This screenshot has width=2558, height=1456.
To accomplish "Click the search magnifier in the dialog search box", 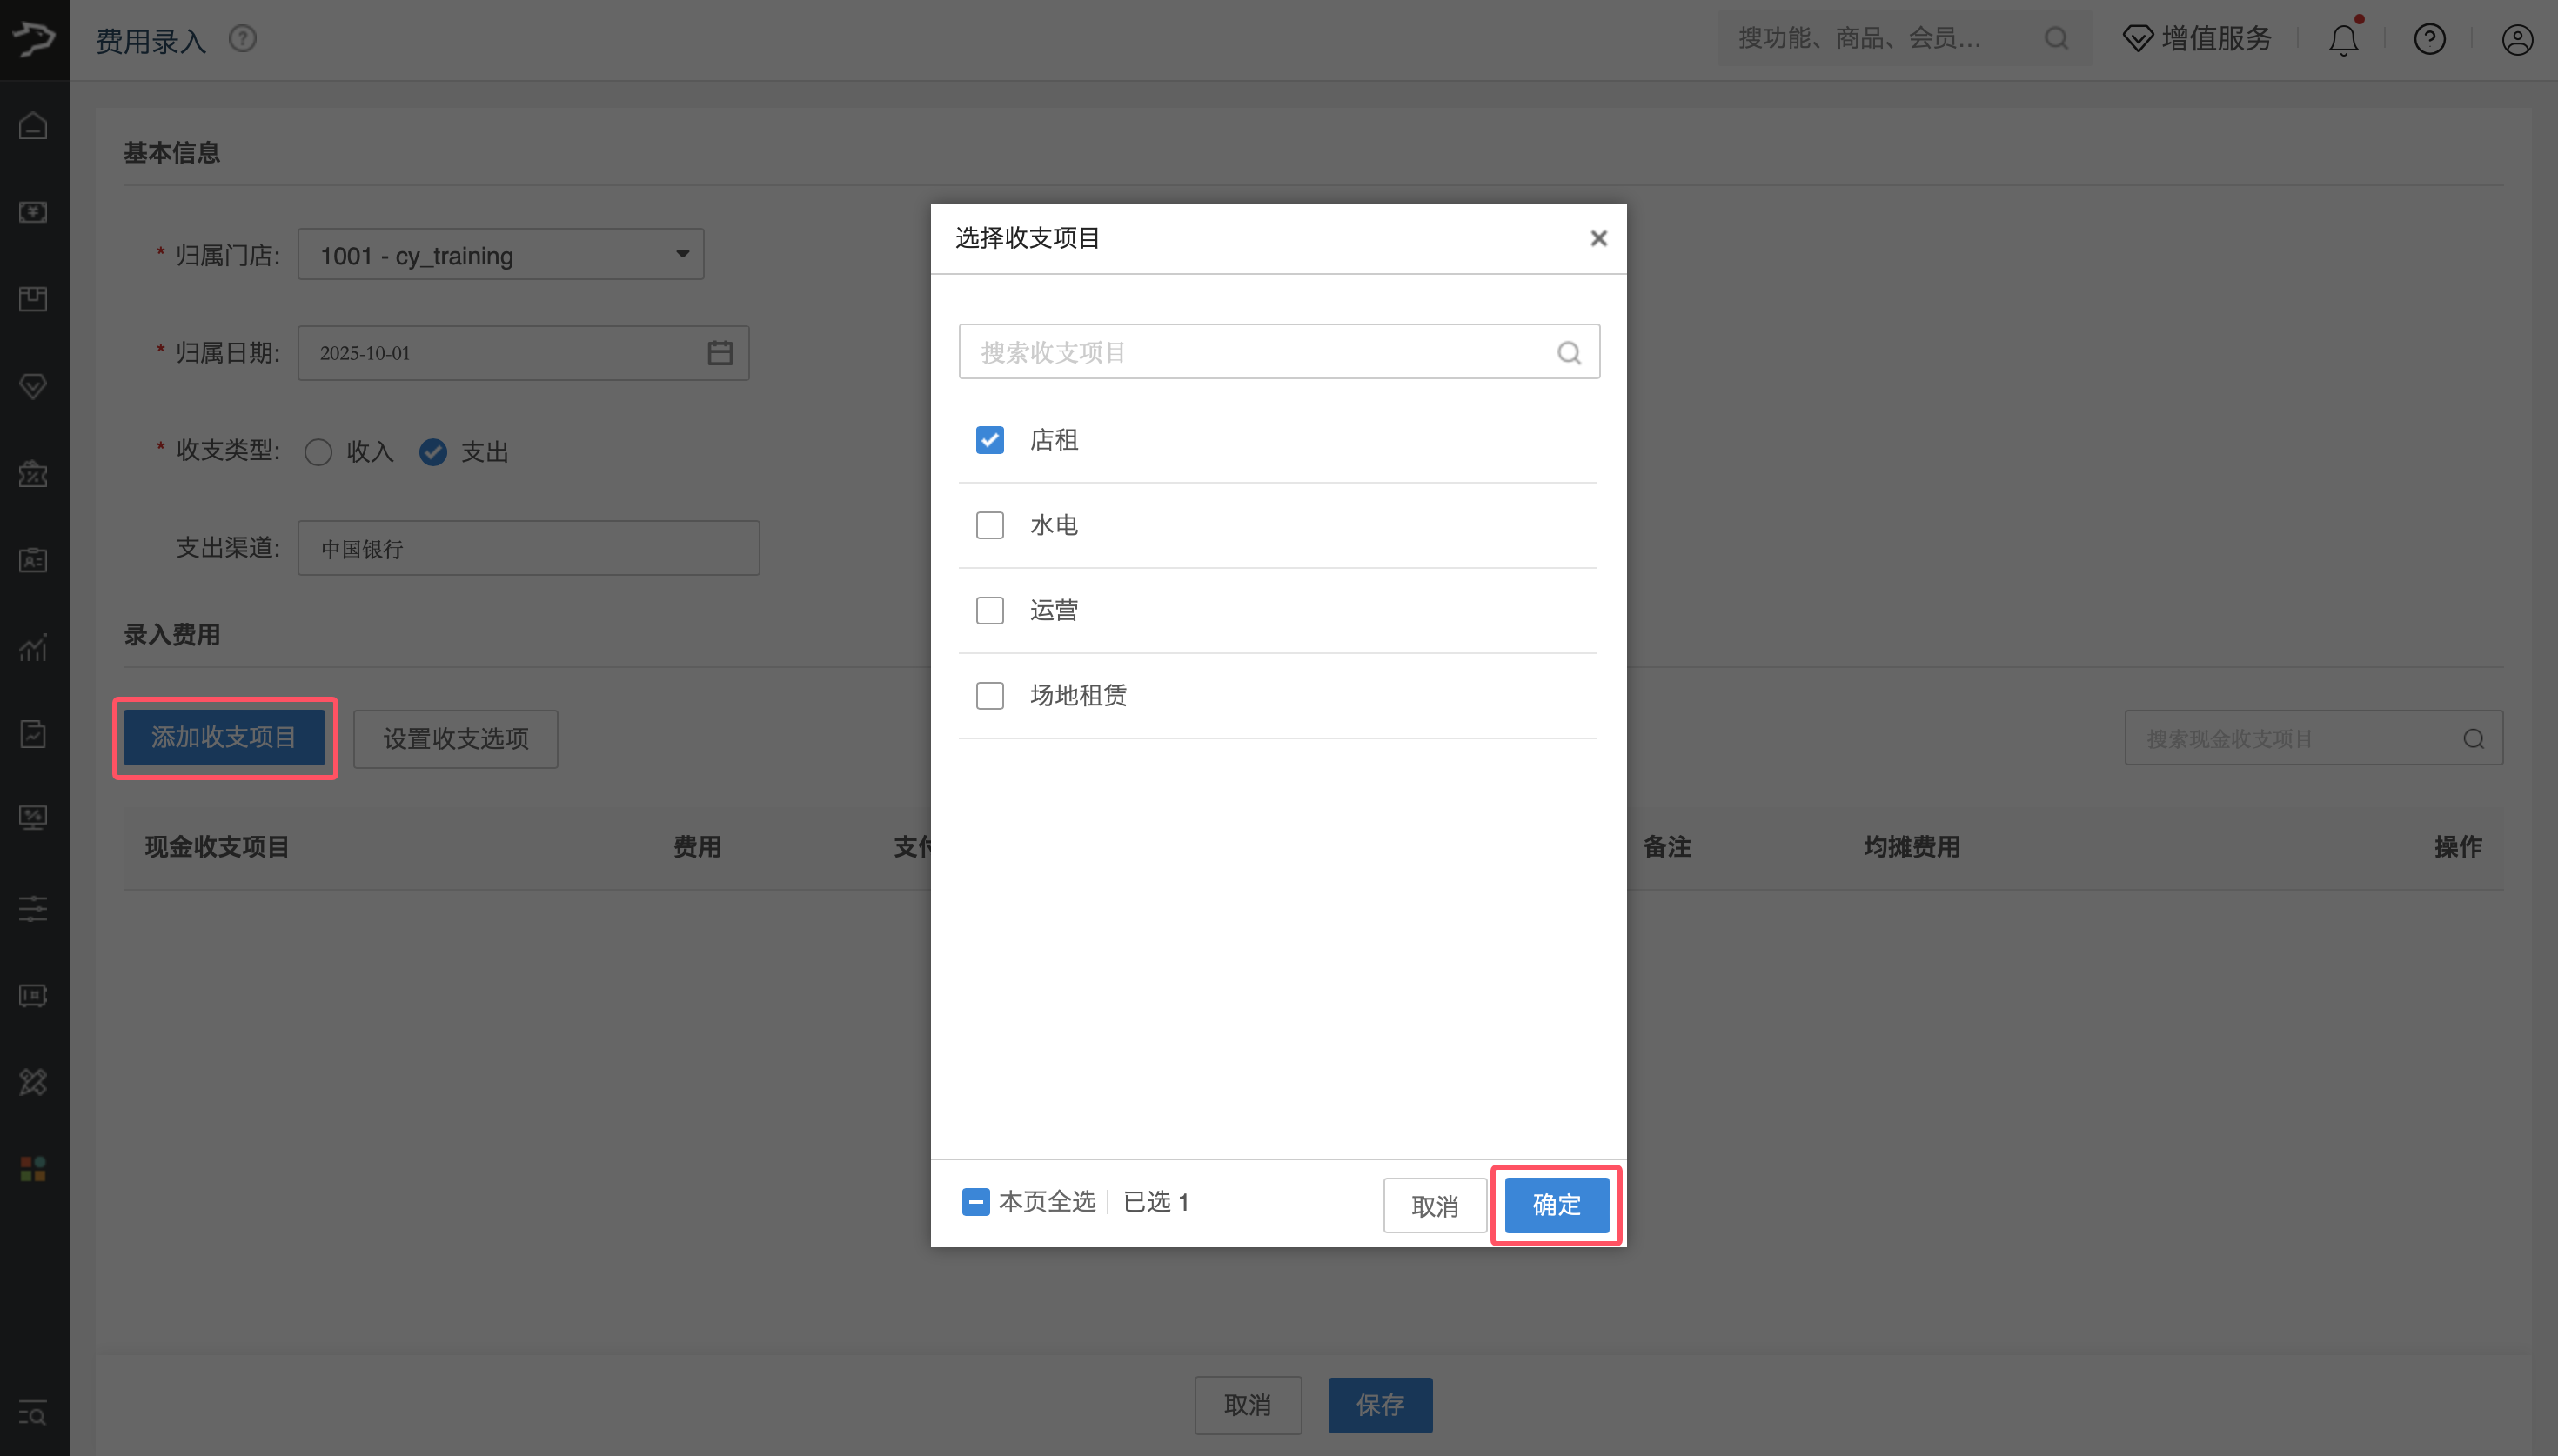I will pos(1567,351).
